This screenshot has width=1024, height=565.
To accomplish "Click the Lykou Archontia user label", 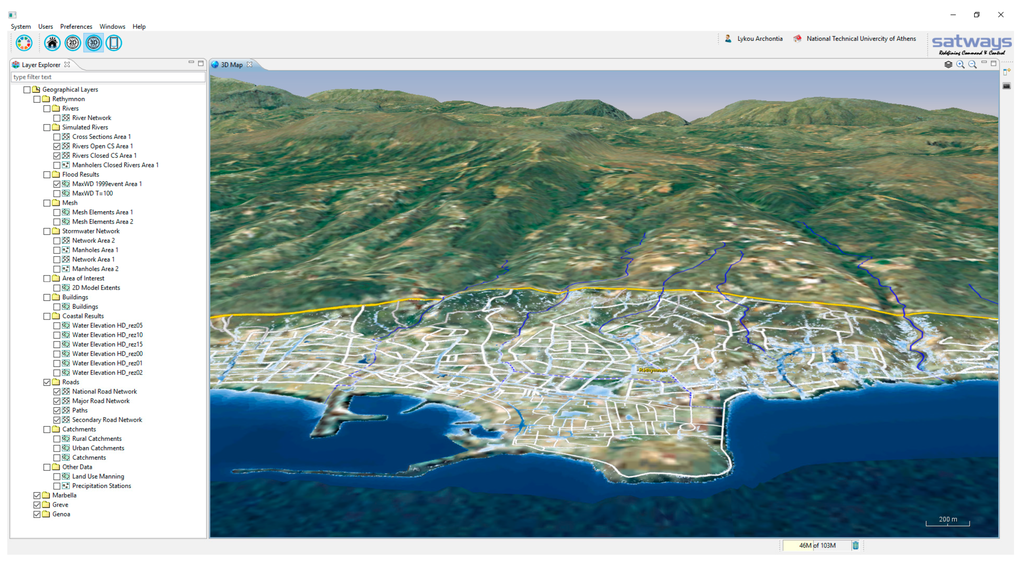I will (758, 39).
